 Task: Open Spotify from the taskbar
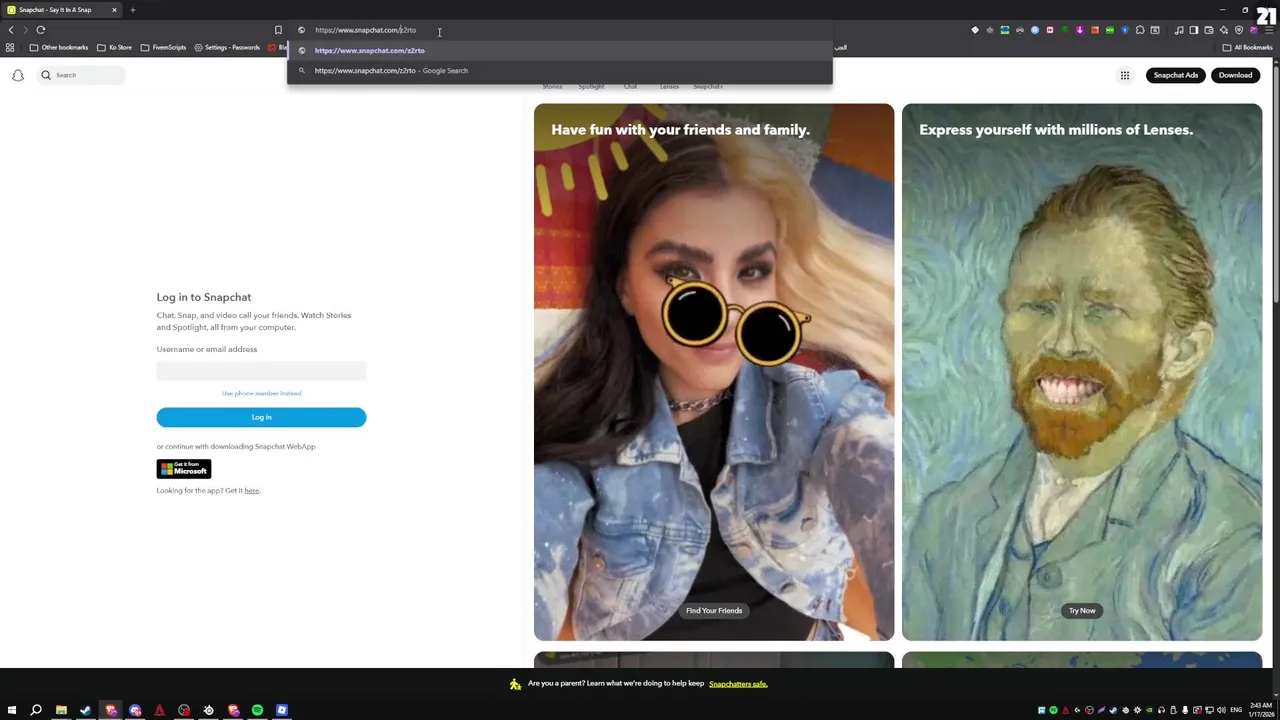(x=258, y=710)
